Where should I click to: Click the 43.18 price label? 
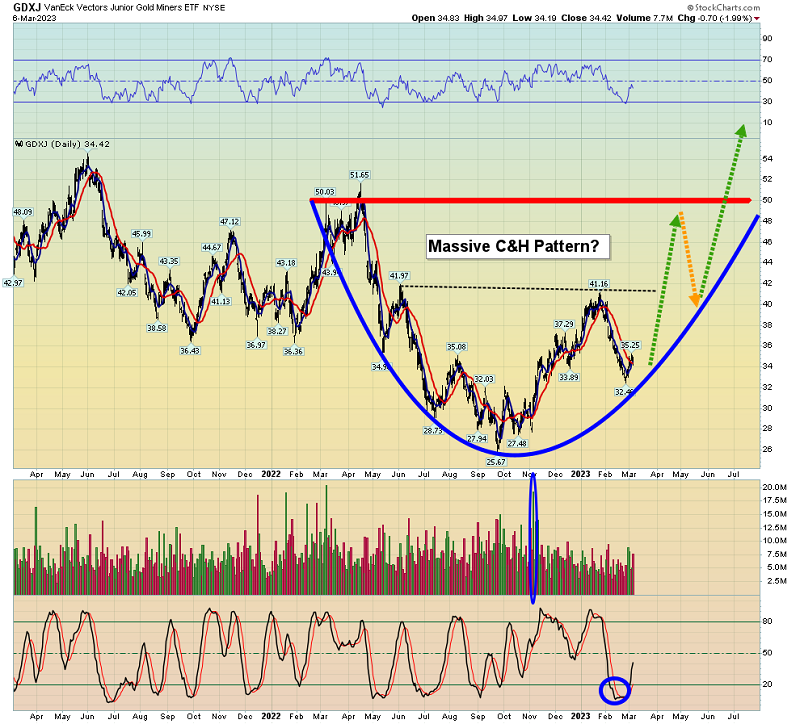click(x=286, y=263)
